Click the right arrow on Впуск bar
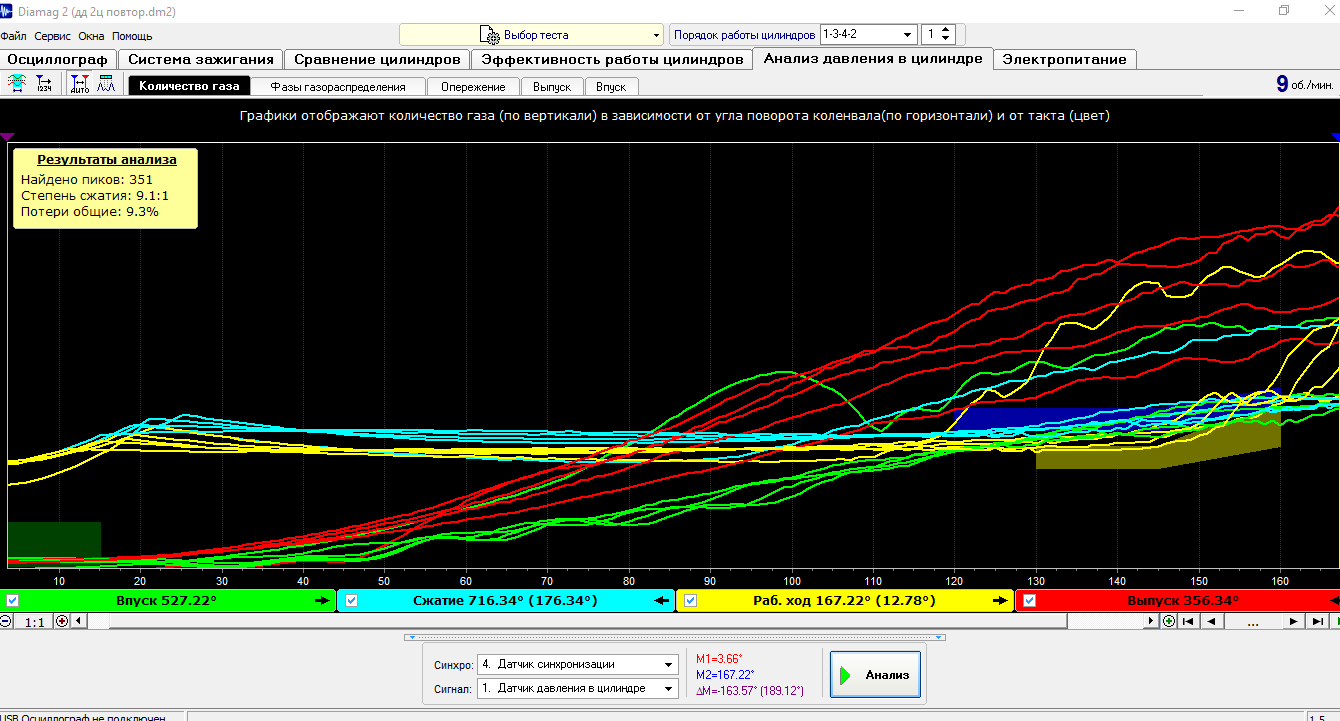This screenshot has height=721, width=1340. coord(321,600)
